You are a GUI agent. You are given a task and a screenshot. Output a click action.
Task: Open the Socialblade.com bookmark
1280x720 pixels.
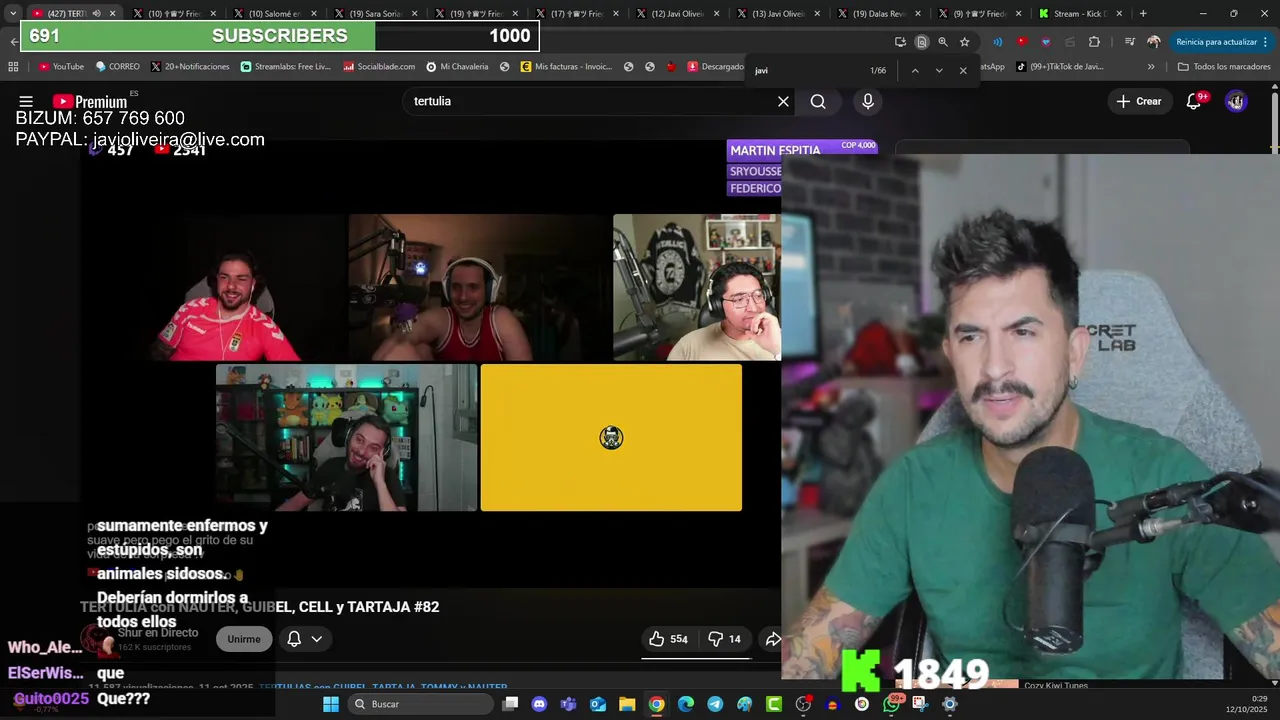point(379,67)
